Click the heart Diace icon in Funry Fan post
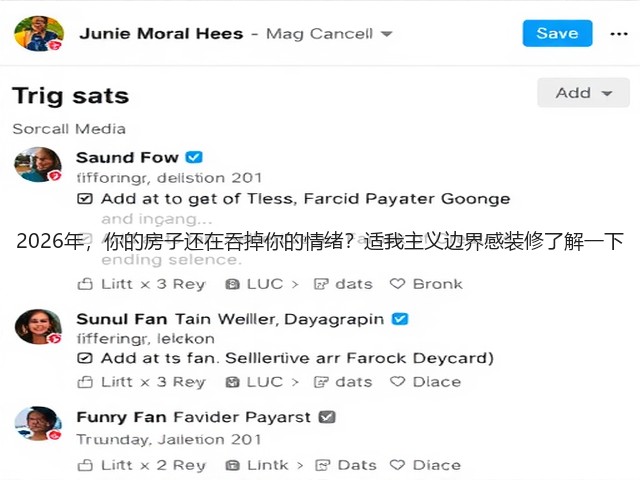640x480 pixels. click(x=397, y=464)
